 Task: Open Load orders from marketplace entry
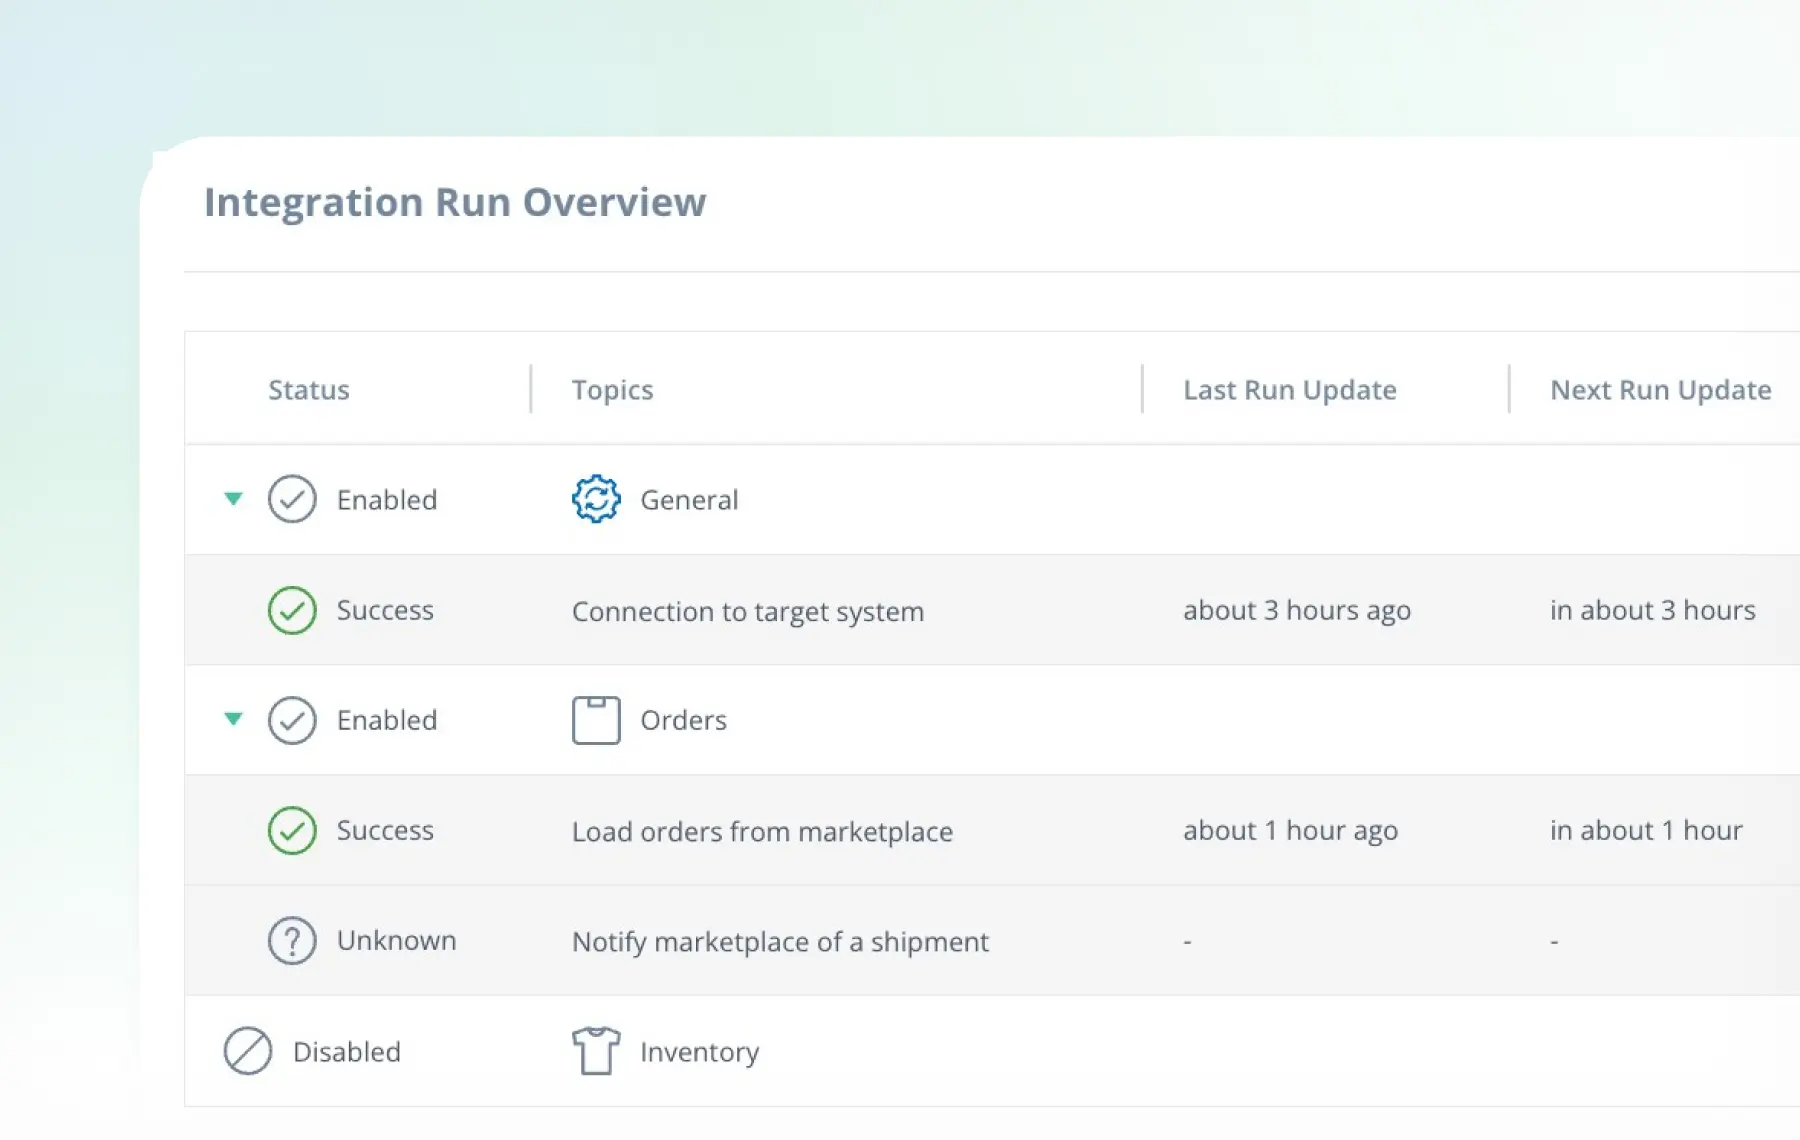(762, 831)
